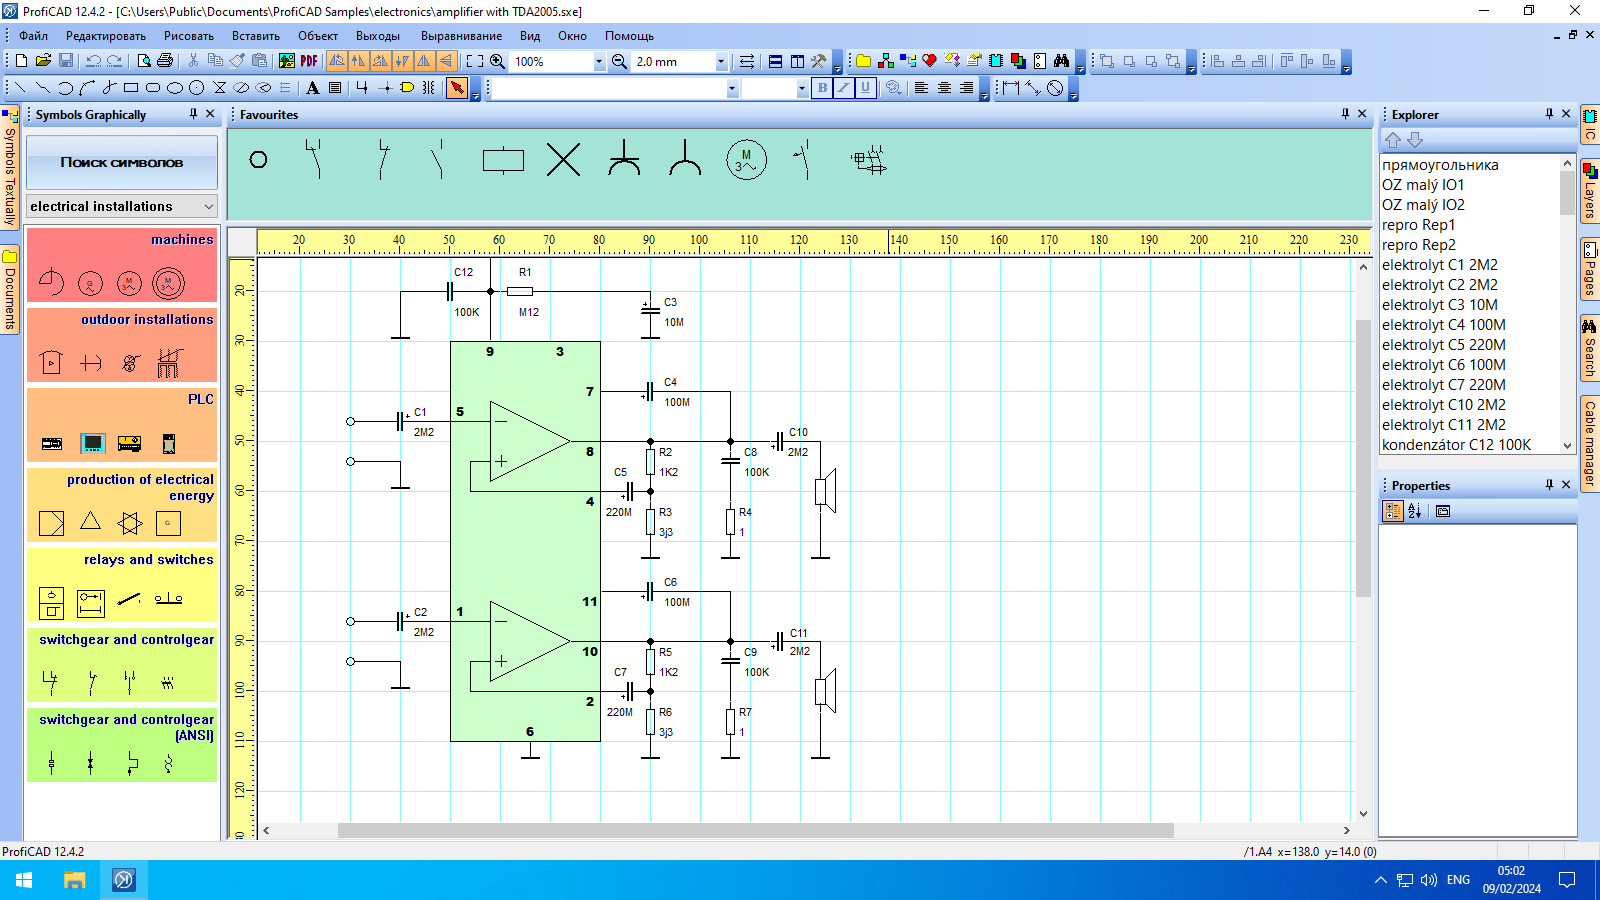This screenshot has width=1600, height=900.
Task: Toggle the red arrow selection mode
Action: [457, 88]
